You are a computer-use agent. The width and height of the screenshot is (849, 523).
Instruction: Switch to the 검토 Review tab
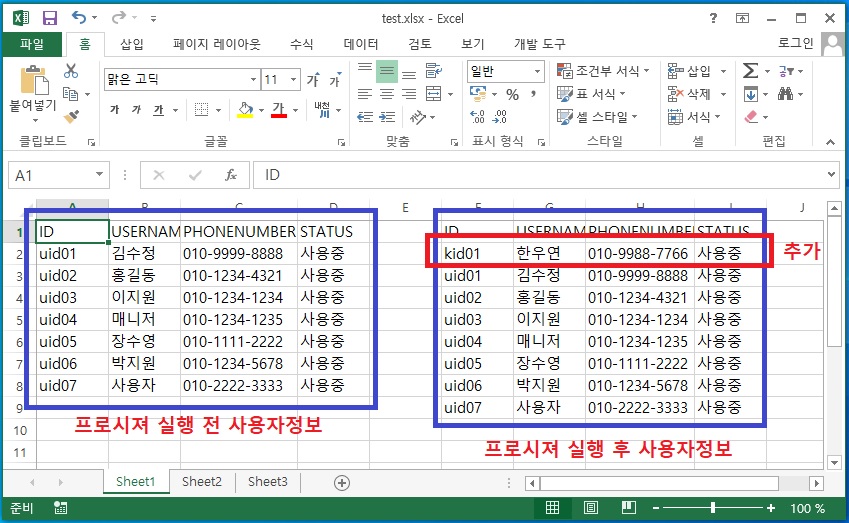coord(420,44)
